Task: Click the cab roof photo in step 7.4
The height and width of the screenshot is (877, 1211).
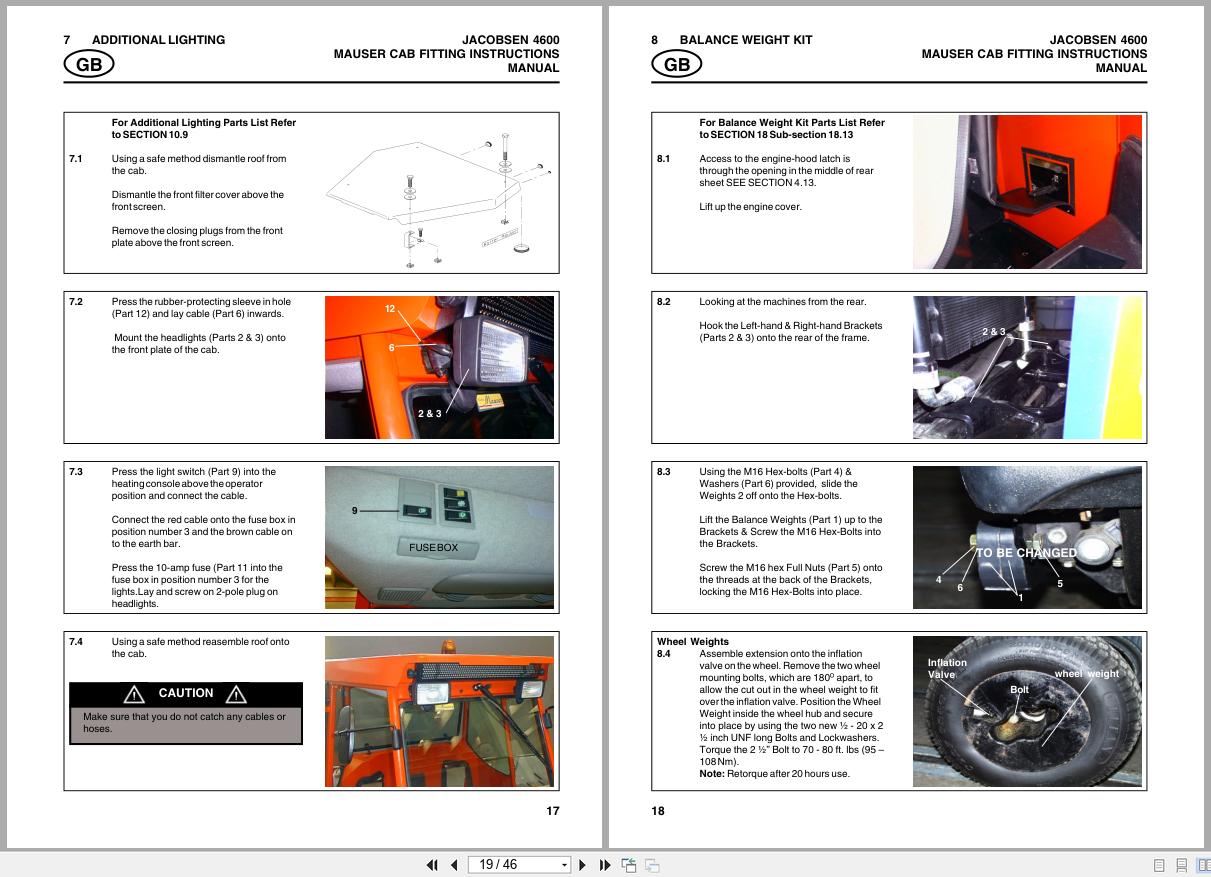Action: coord(439,711)
